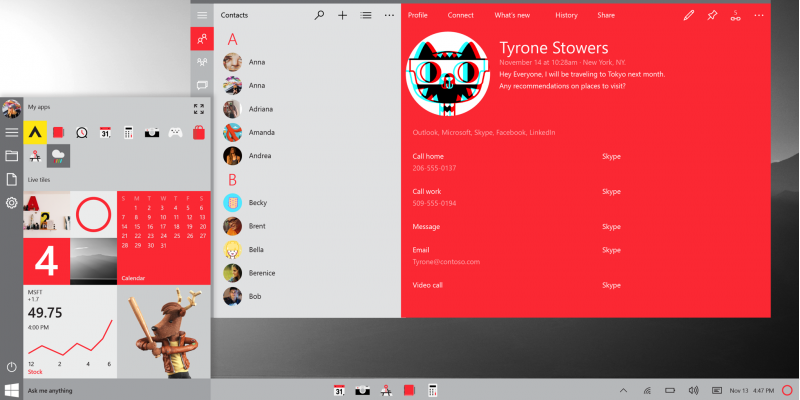The width and height of the screenshot is (800, 400).
Task: Open Documents icon in Start sidebar
Action: (11, 179)
